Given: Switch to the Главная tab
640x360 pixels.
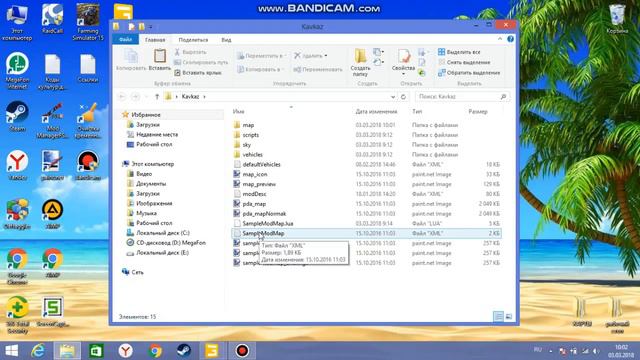Looking at the screenshot, I should [155, 40].
